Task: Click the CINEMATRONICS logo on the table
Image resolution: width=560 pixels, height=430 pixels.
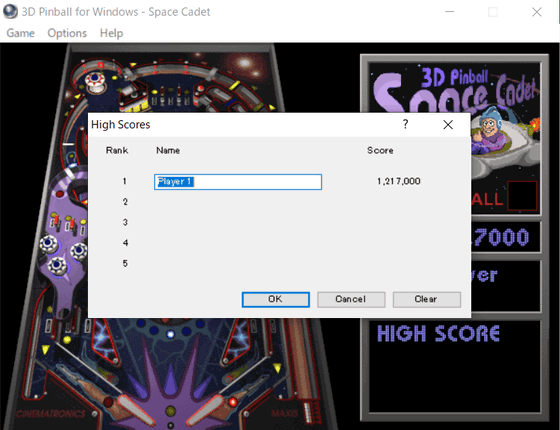Action: coord(50,414)
